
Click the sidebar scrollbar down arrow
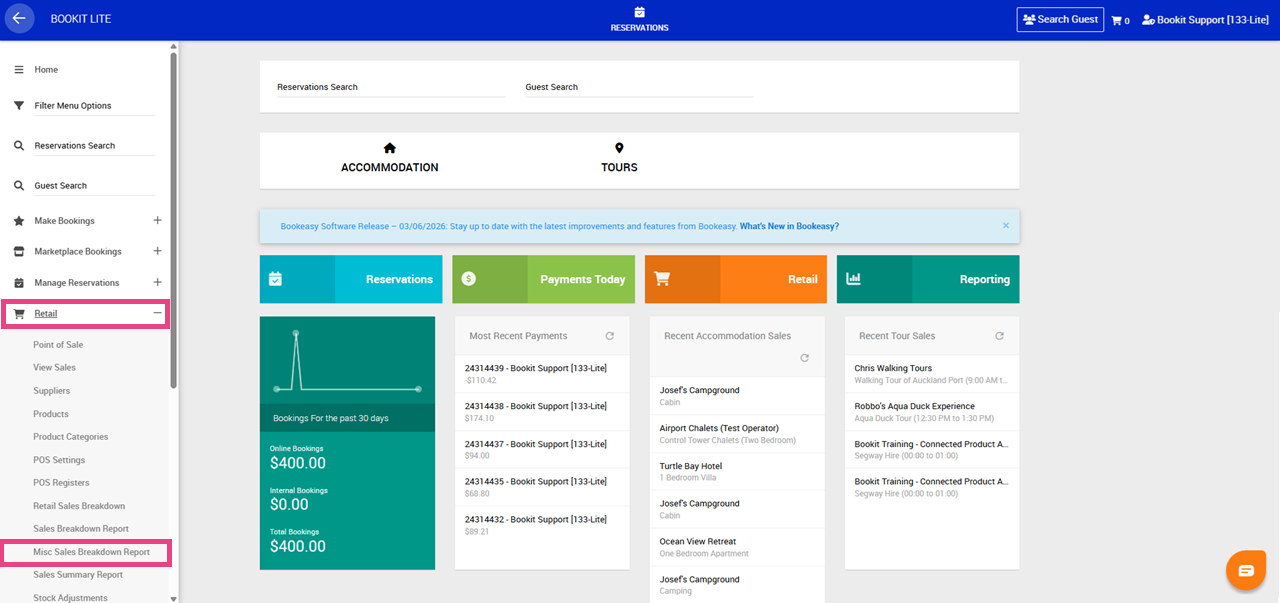pyautogui.click(x=174, y=598)
